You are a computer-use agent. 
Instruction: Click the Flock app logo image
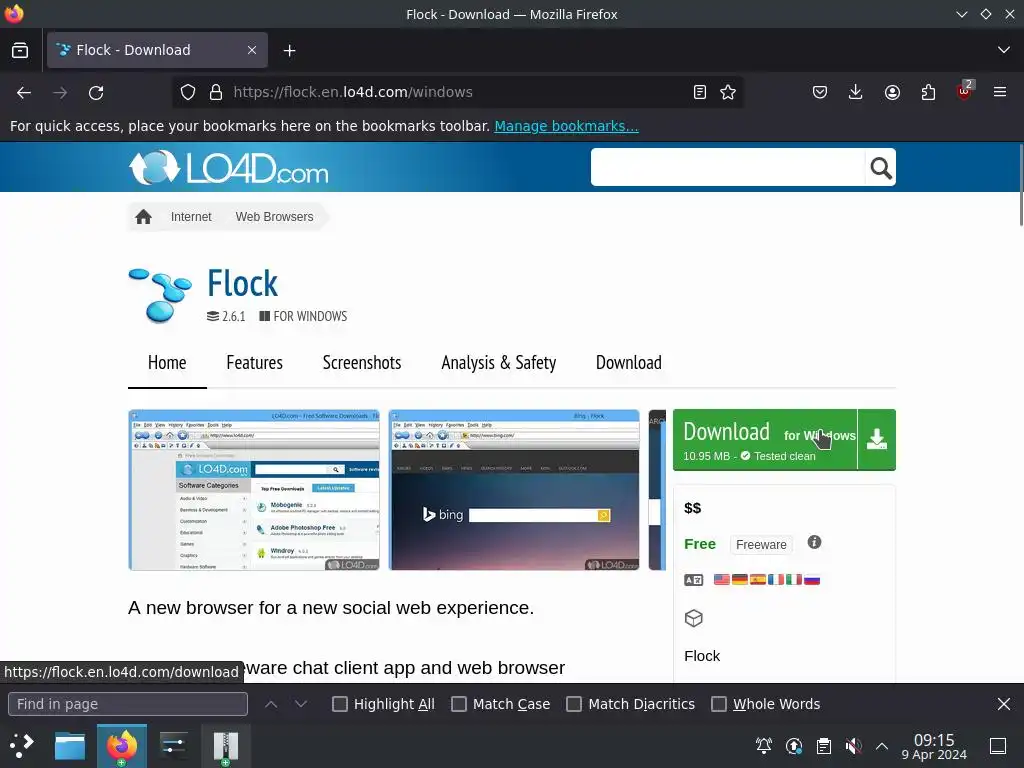[x=160, y=295]
